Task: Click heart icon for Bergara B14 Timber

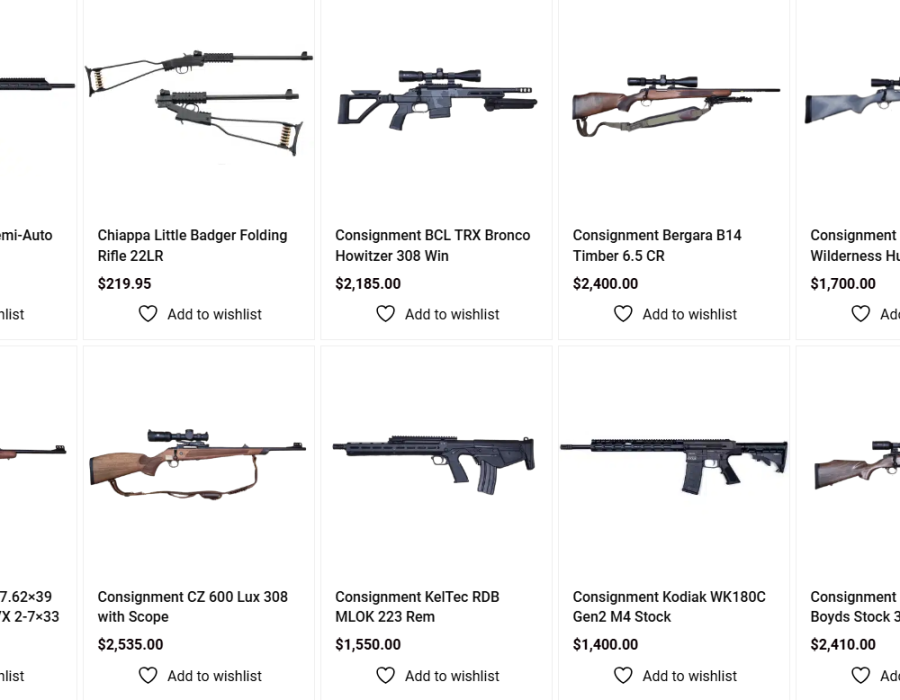Action: tap(623, 314)
